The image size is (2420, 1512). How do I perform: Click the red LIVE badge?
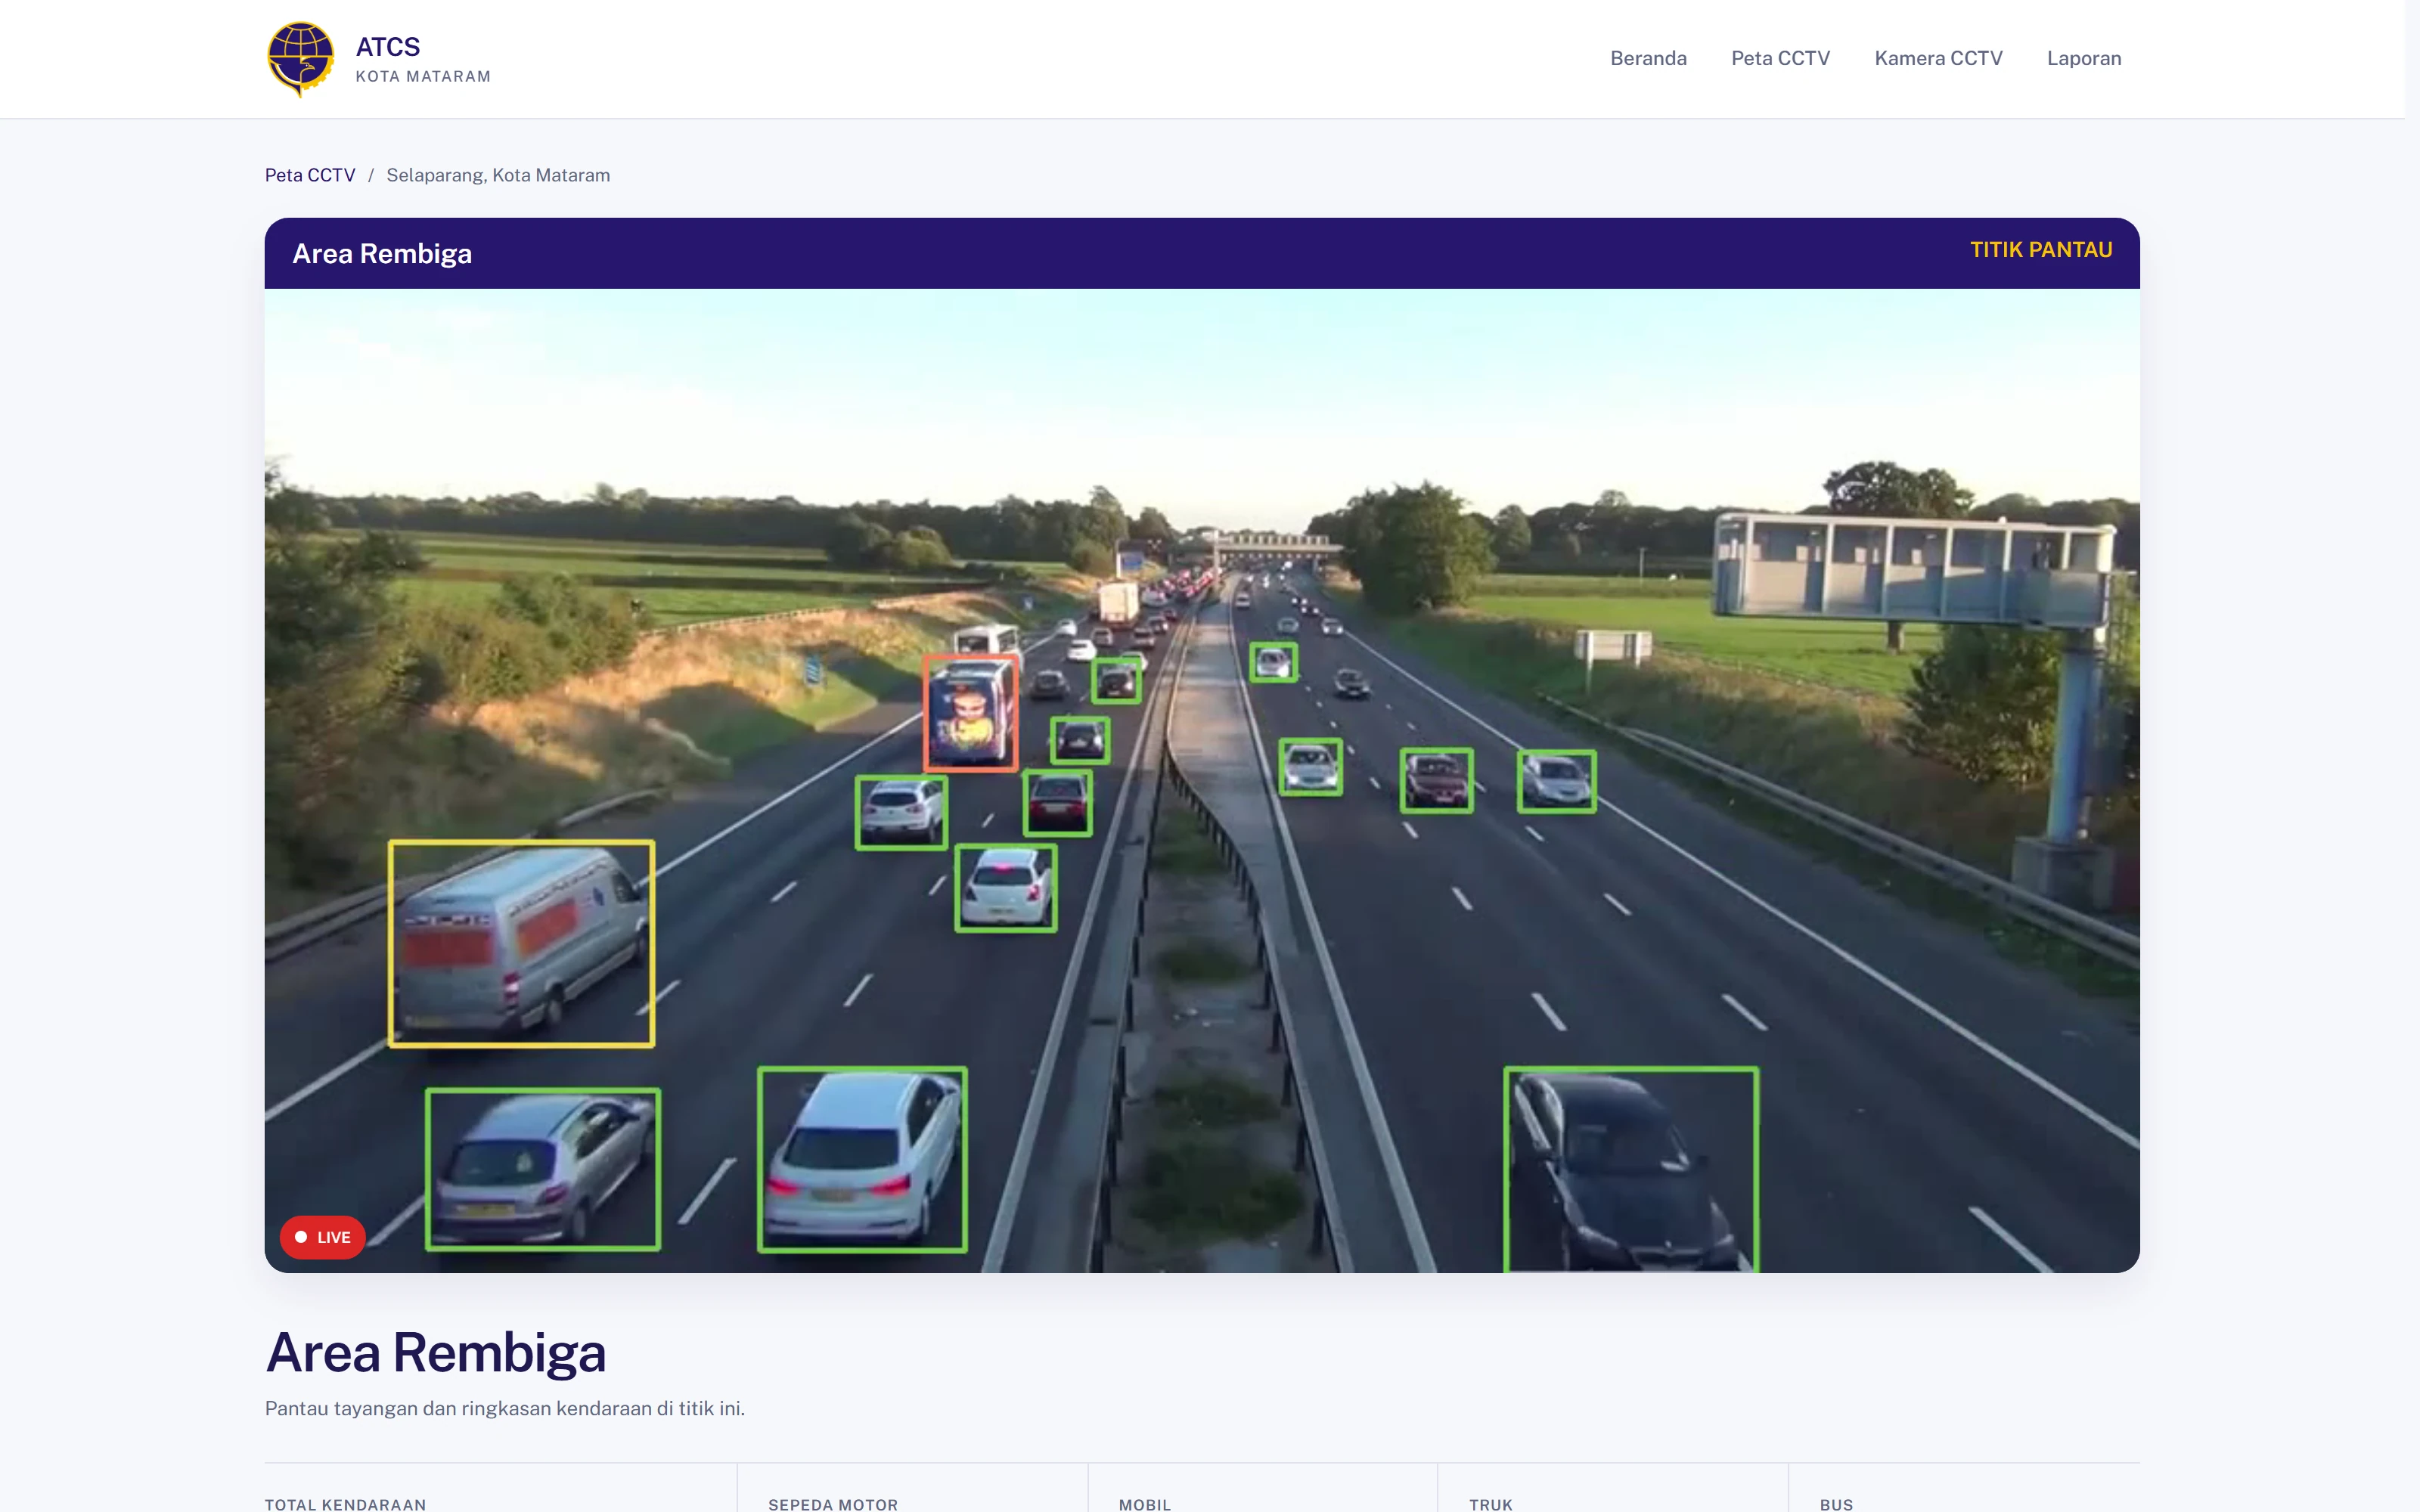coord(323,1237)
